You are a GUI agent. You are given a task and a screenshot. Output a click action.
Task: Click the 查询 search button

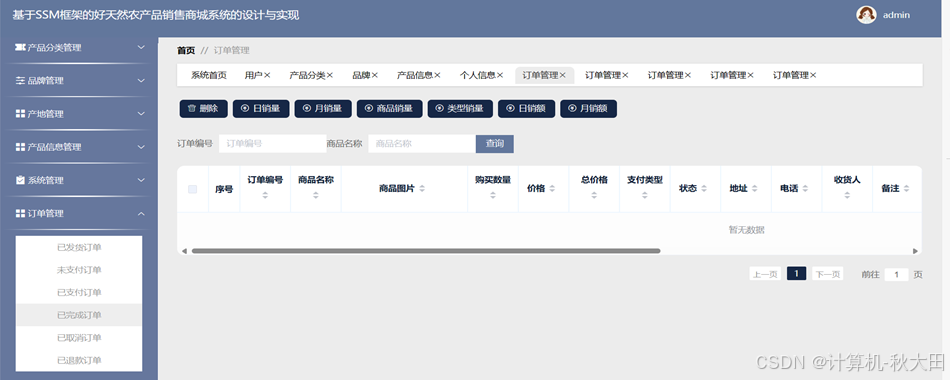coord(495,144)
